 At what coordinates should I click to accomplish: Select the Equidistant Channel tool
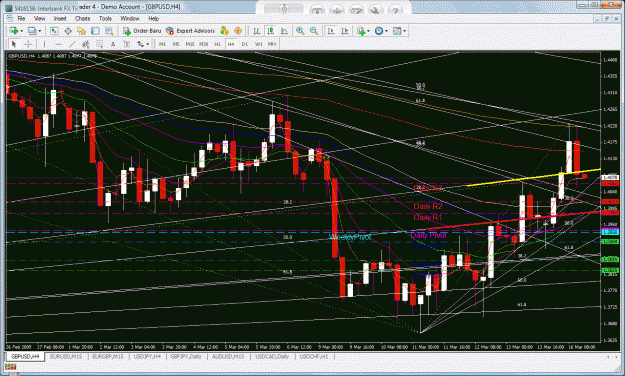86,44
